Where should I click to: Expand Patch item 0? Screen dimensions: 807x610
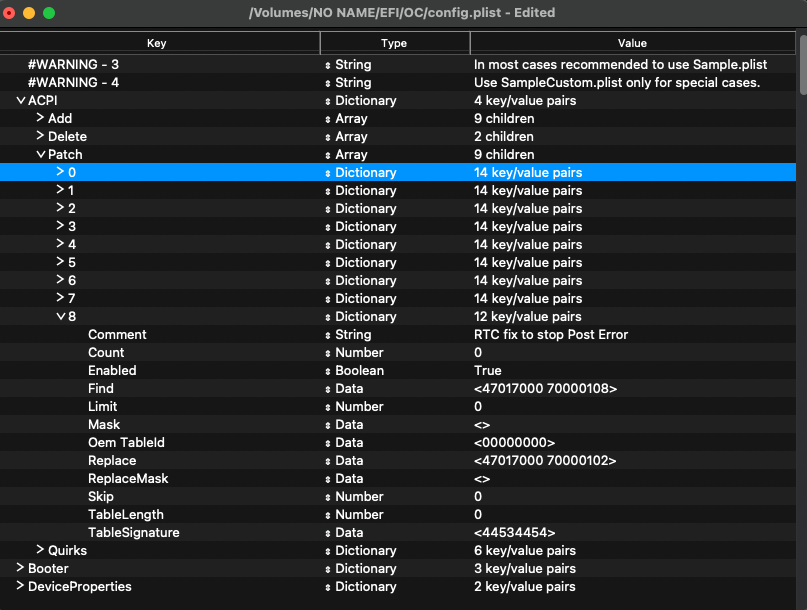tap(61, 173)
